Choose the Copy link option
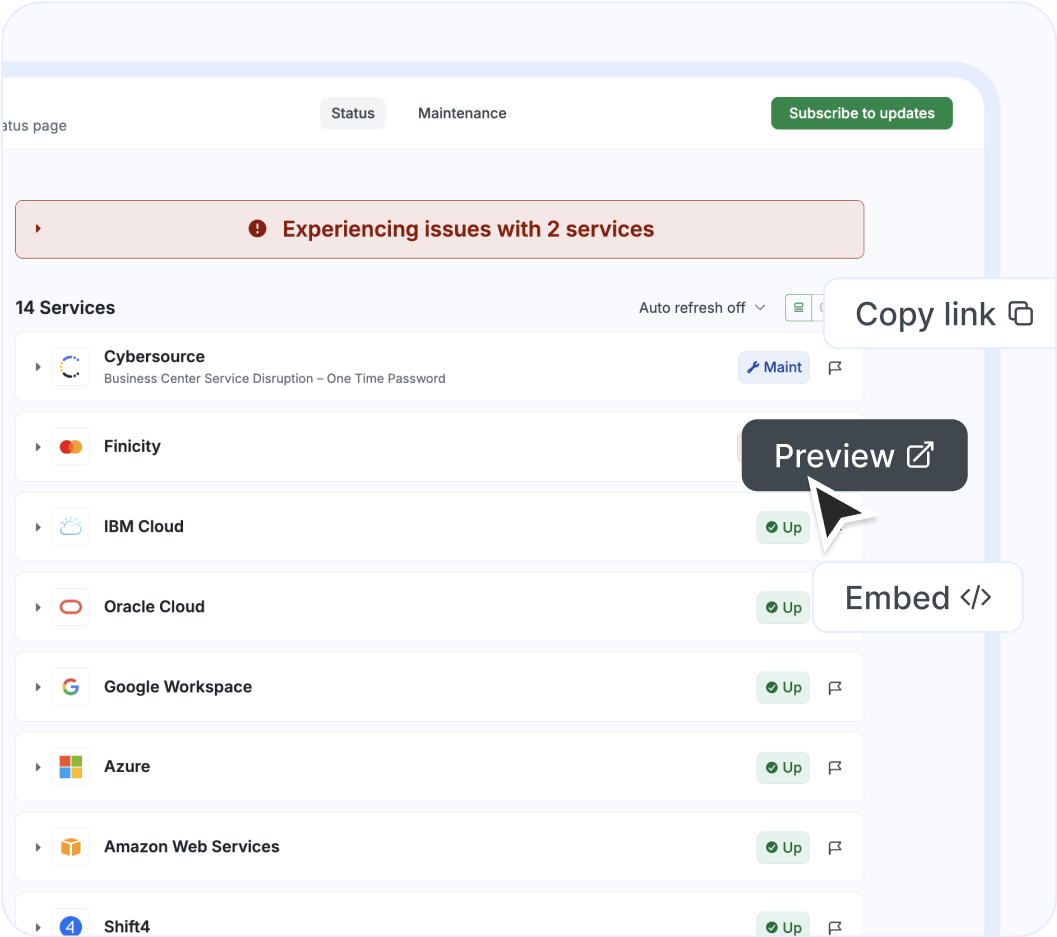This screenshot has height=937, width=1057. [940, 314]
